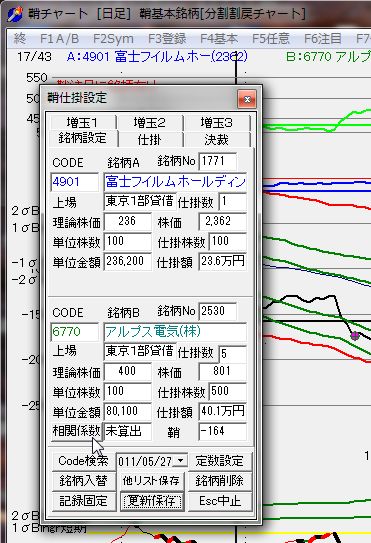
Task: Click the 富士フイルムホールディン name field
Action: click(175, 182)
